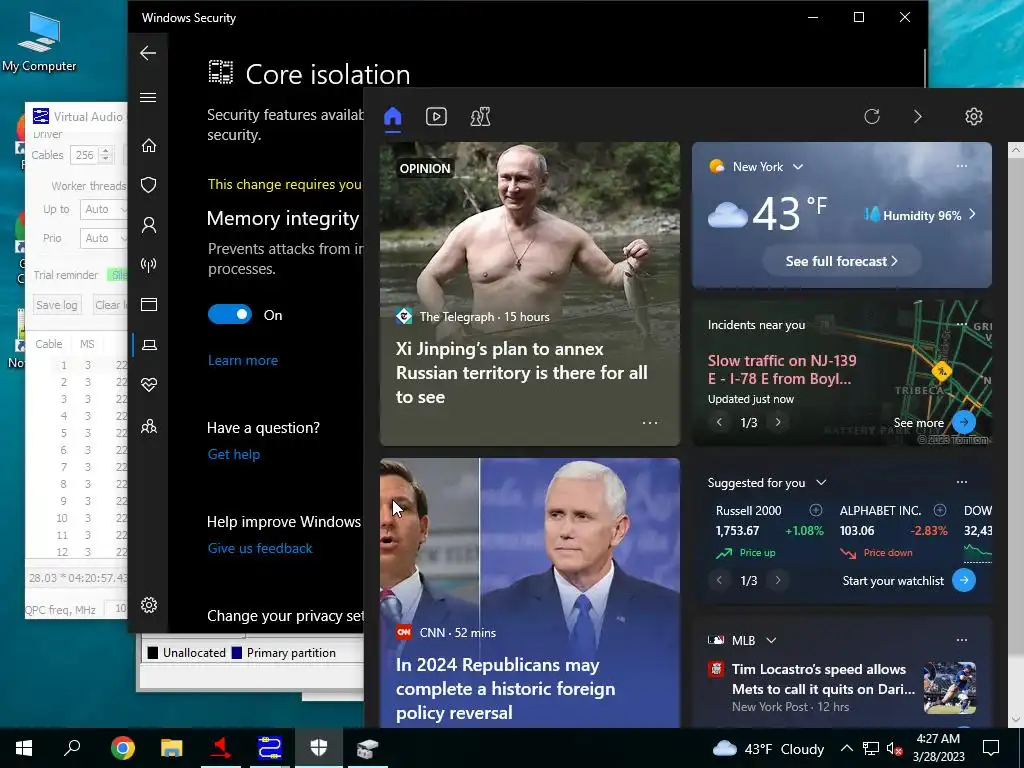Open taskbar weather 43°F Cloudy widget
The image size is (1024, 768).
pyautogui.click(x=768, y=748)
